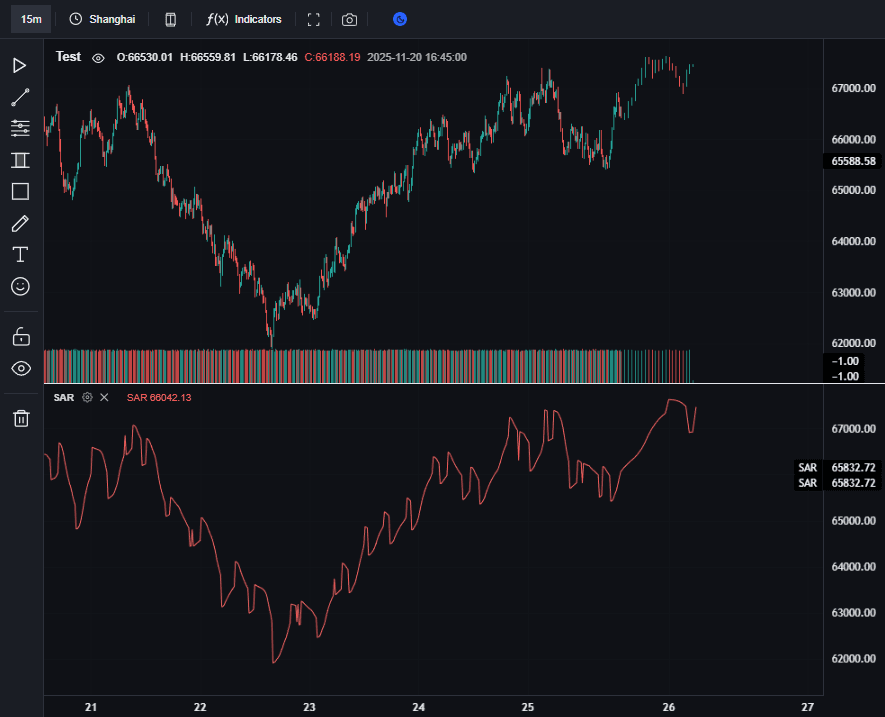Image resolution: width=885 pixels, height=717 pixels.
Task: Pick the pencil brush drawing tool
Action: point(20,223)
